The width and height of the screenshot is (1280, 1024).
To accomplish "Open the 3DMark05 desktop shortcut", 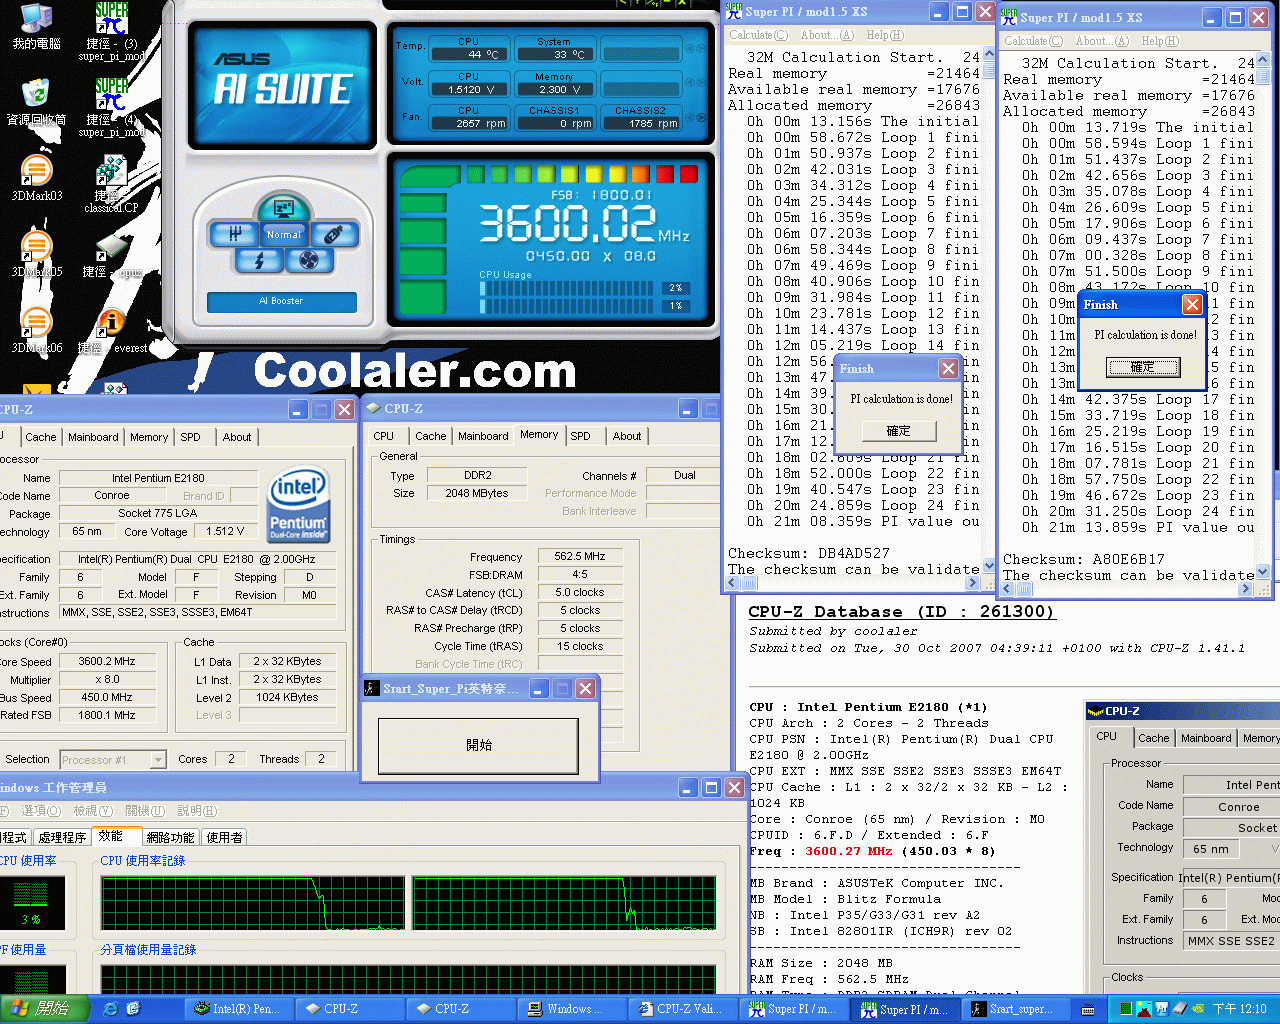I will [36, 254].
